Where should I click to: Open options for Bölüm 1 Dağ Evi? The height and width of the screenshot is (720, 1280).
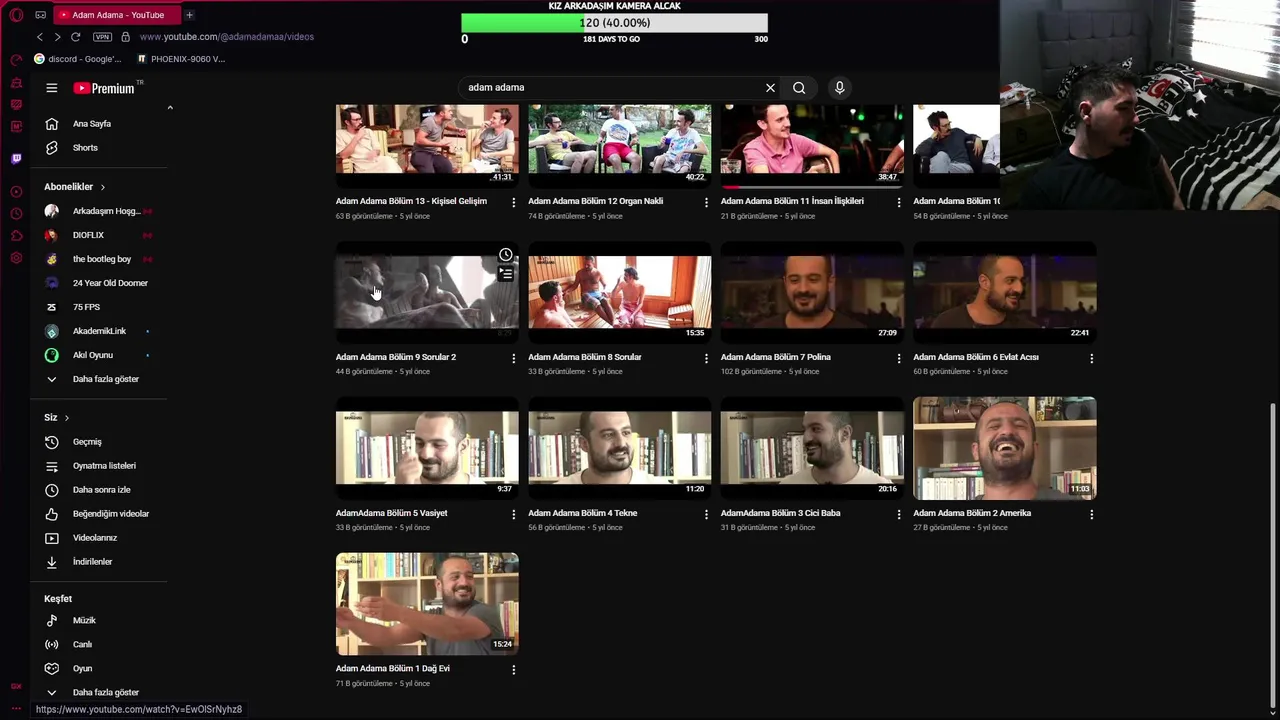[514, 669]
